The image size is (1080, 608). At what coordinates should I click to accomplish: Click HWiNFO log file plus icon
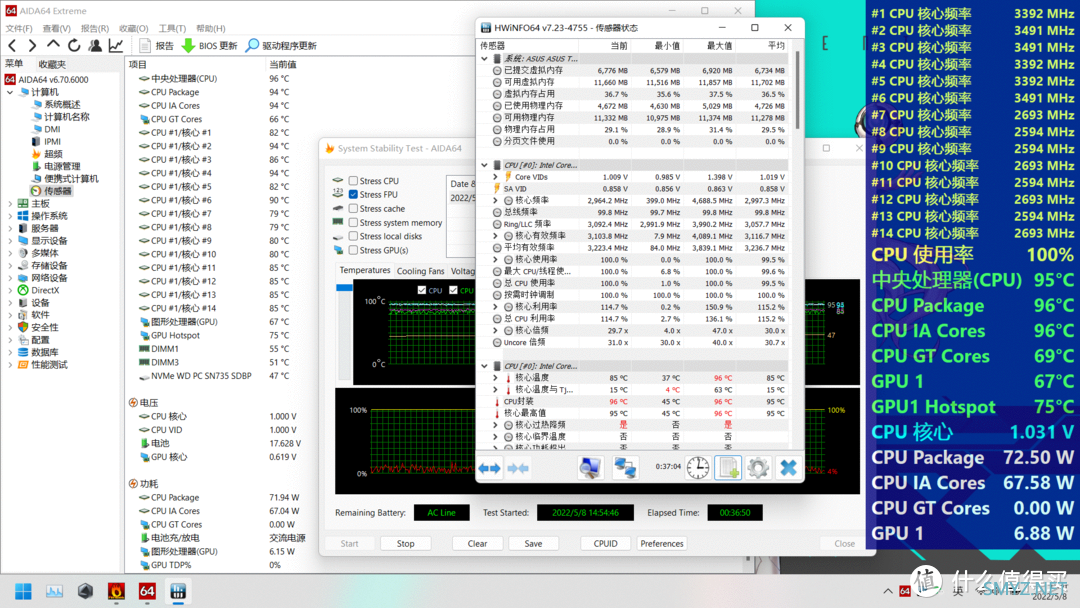[x=728, y=468]
